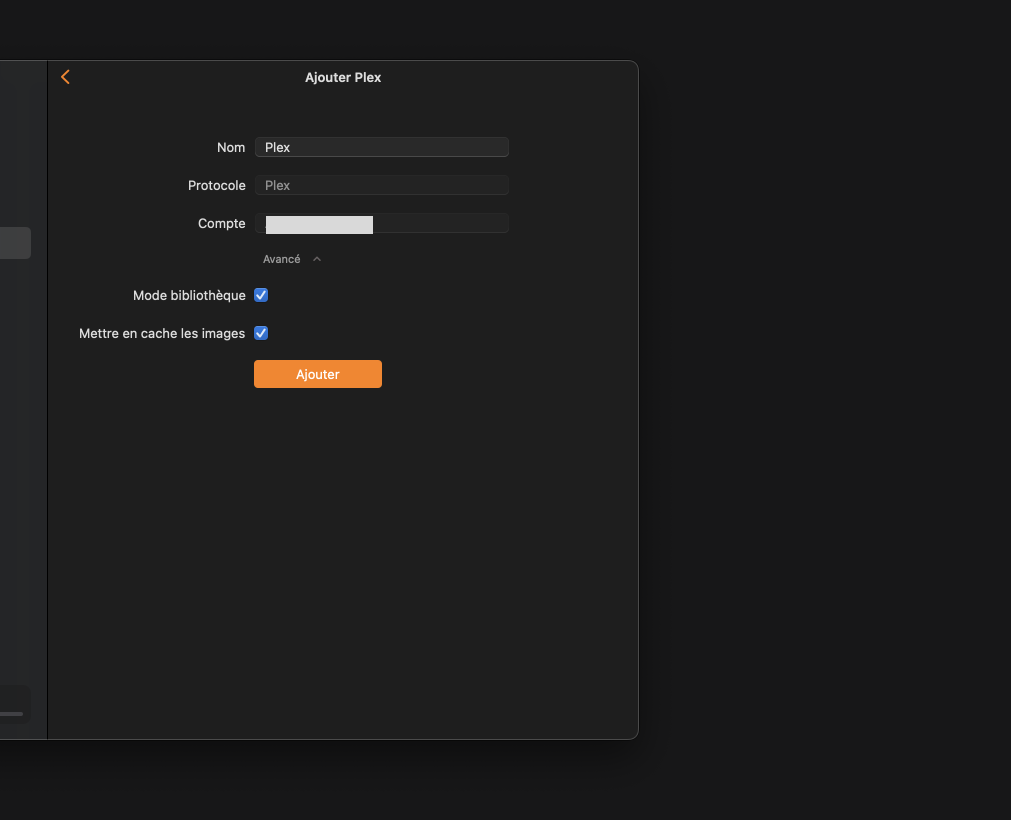This screenshot has width=1011, height=820.
Task: Click the Ajouter Plex title text
Action: coord(343,77)
